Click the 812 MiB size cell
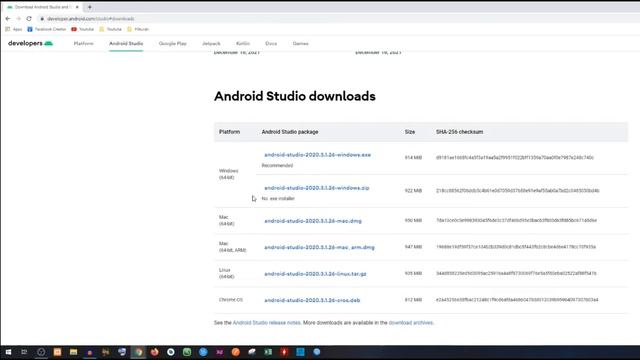This screenshot has height=360, width=640. [x=413, y=300]
